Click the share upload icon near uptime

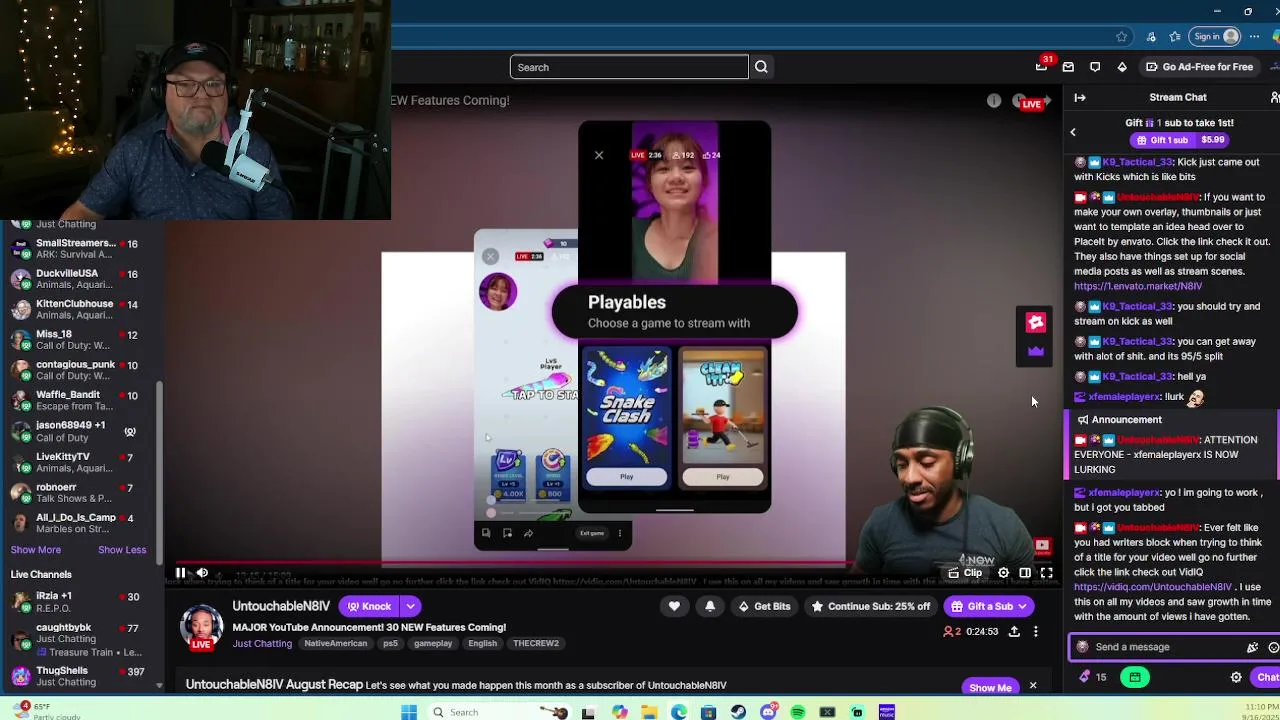(1014, 631)
